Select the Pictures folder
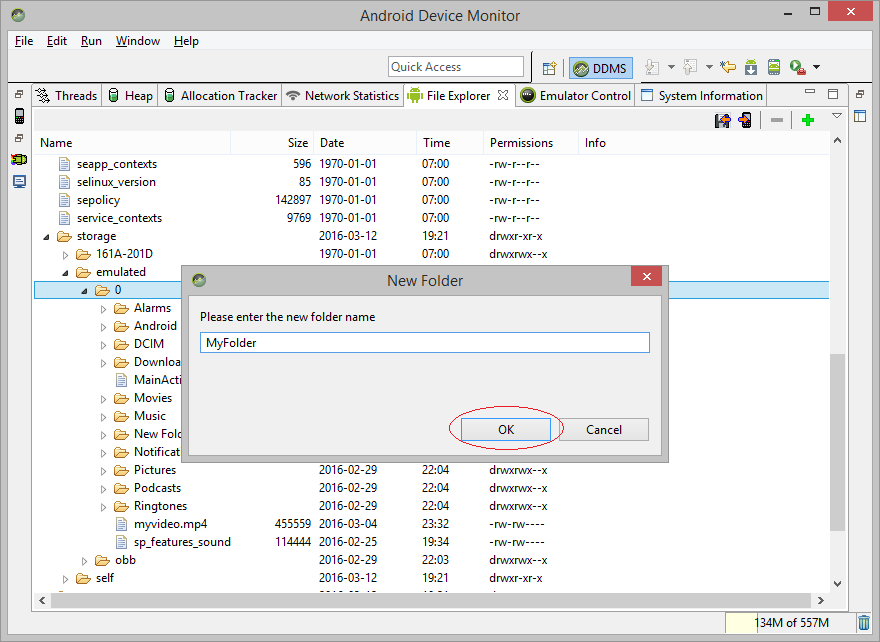880x642 pixels. [155, 470]
